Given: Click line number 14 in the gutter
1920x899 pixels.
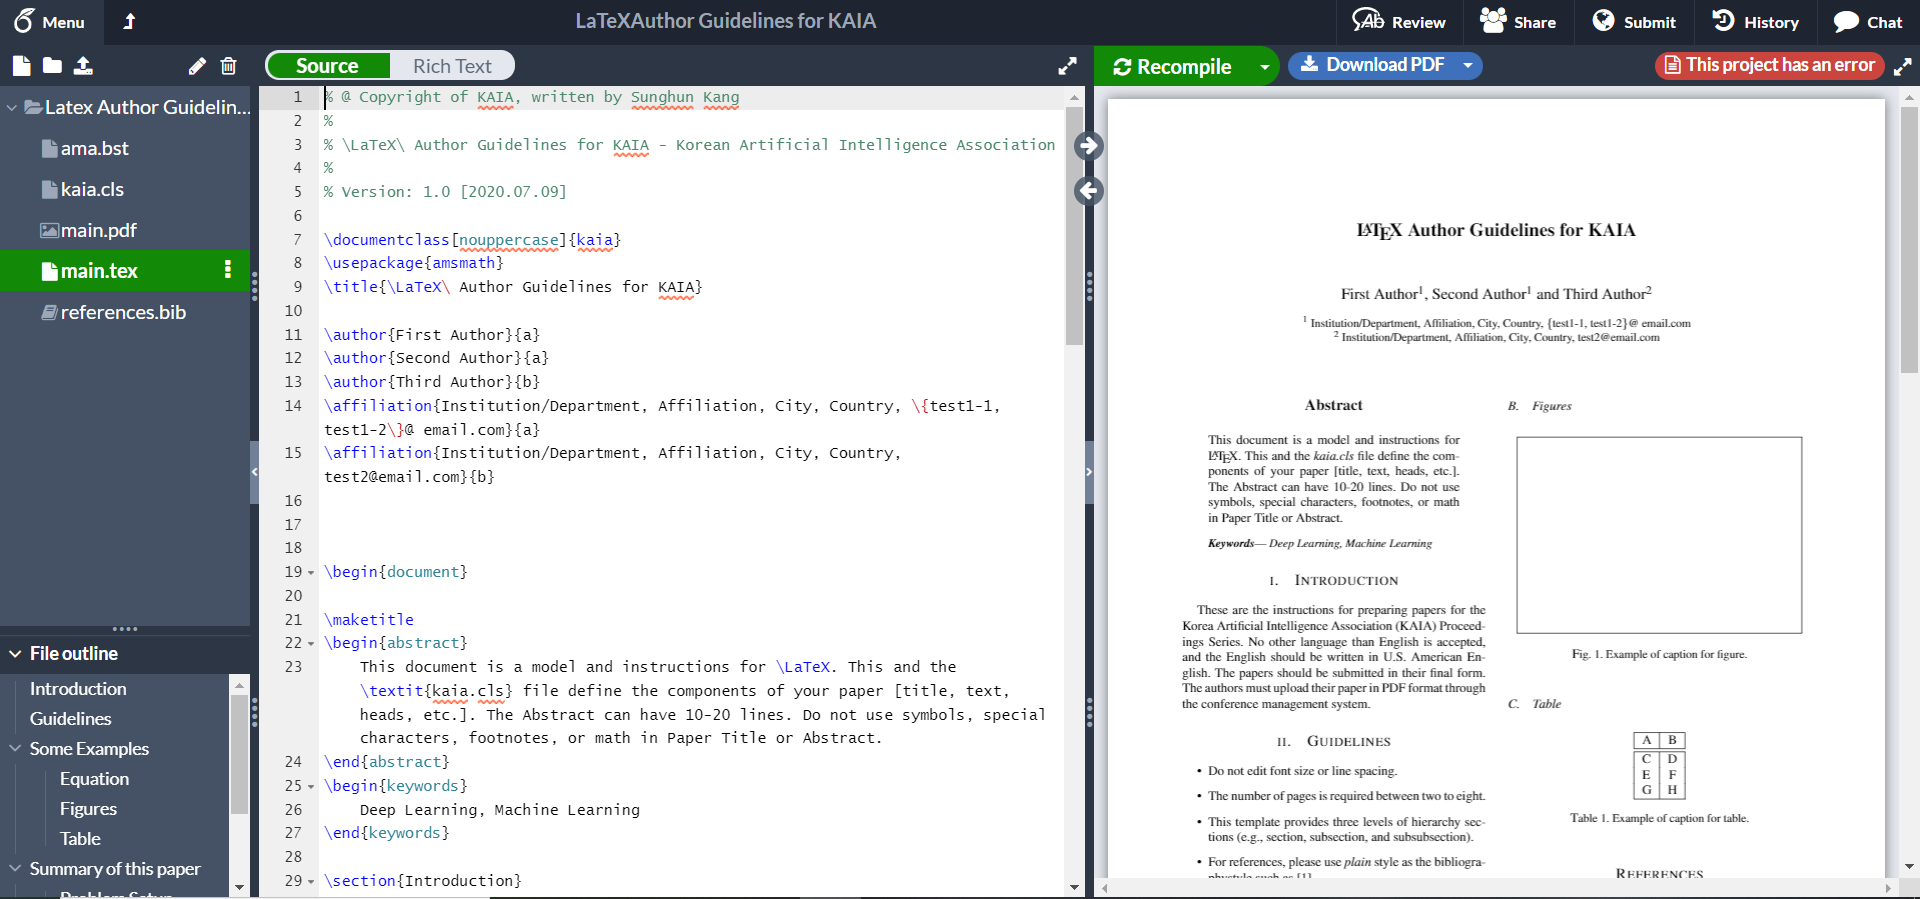Looking at the screenshot, I should point(292,406).
